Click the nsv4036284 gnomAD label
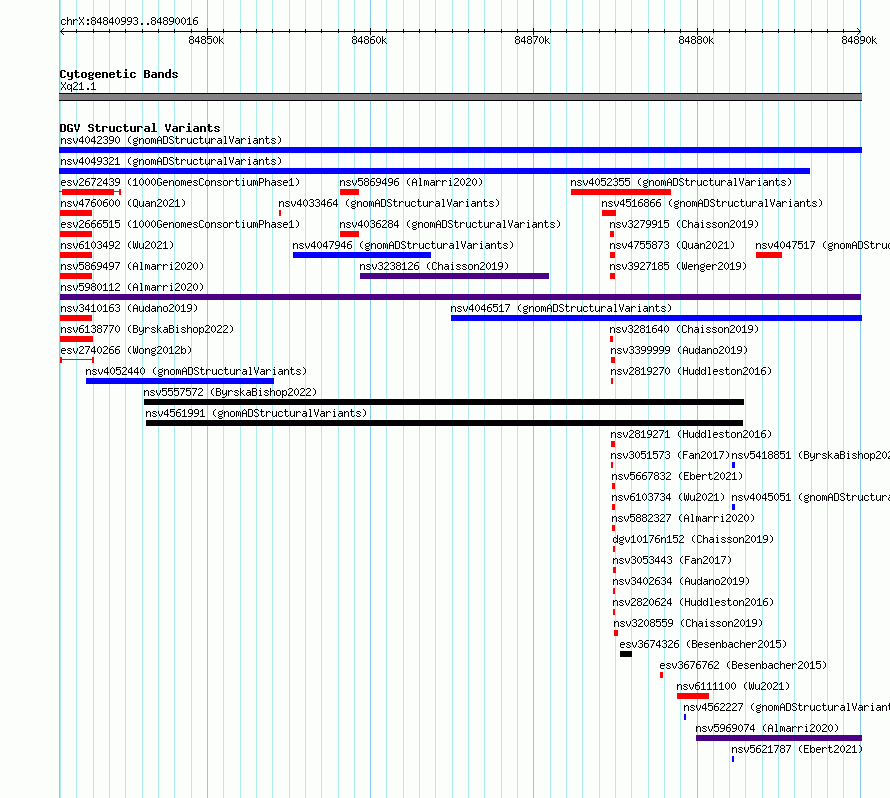This screenshot has width=890, height=798. 450,224
